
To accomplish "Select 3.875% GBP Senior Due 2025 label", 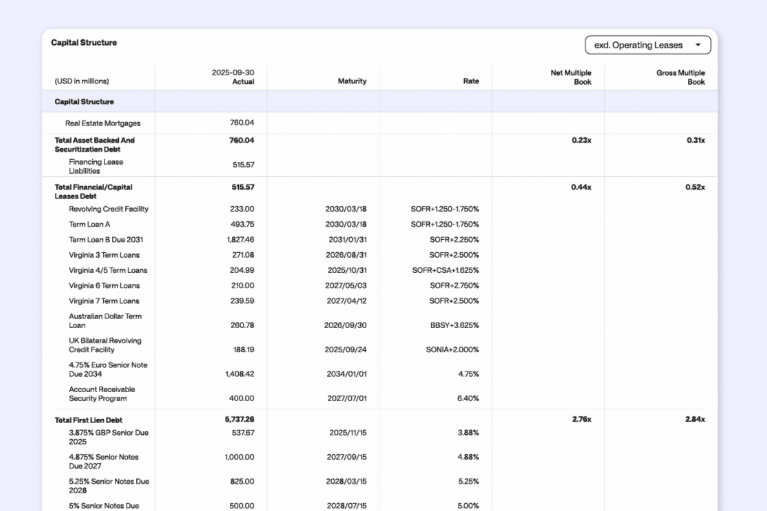I will pyautogui.click(x=108, y=437).
